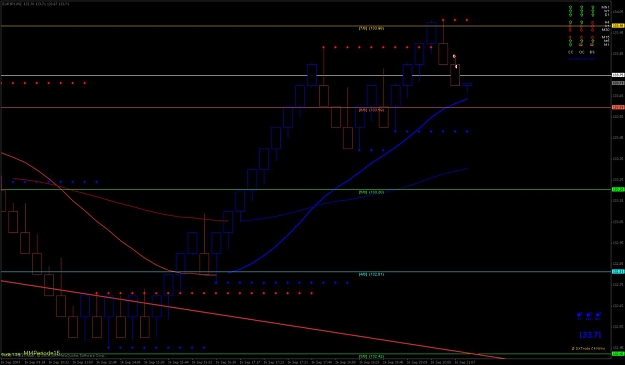Click the BS column header in the dashboard
The height and width of the screenshot is (365, 625).
592,52
